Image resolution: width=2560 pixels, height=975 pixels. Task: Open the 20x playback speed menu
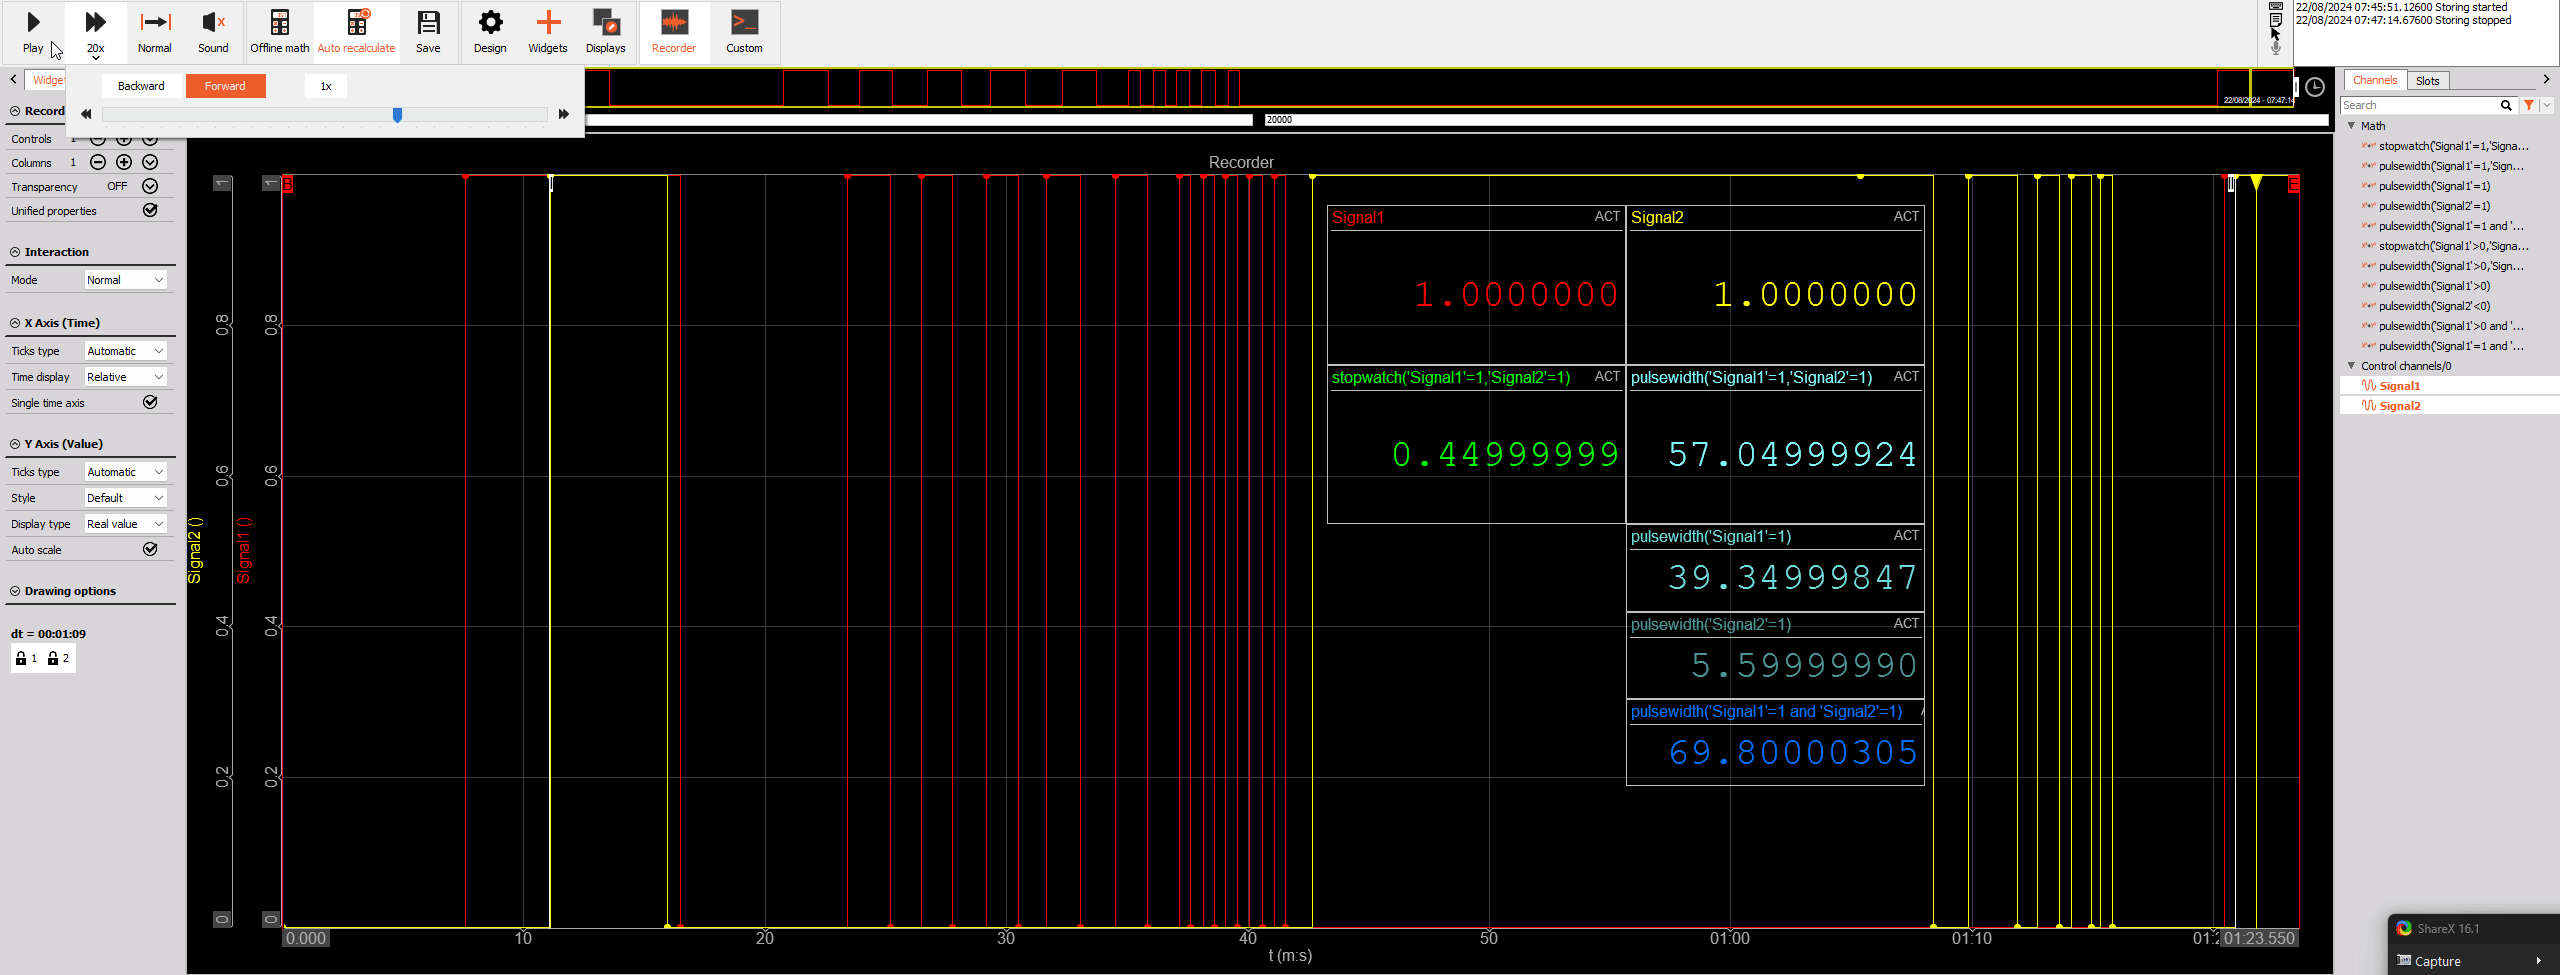[95, 32]
